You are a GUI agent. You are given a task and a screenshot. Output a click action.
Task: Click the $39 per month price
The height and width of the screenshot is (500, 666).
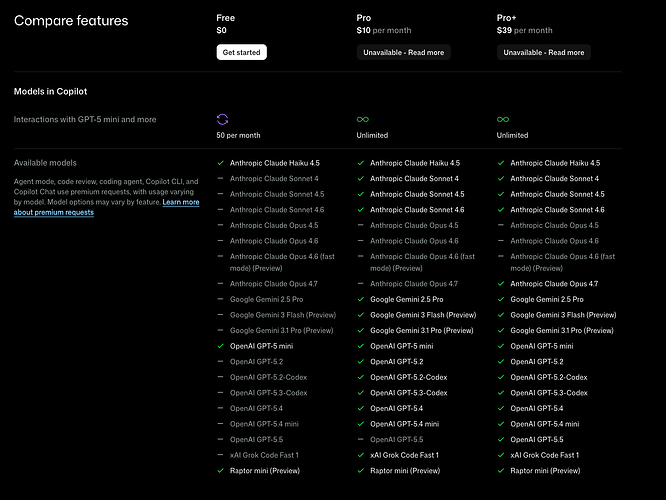[524, 30]
